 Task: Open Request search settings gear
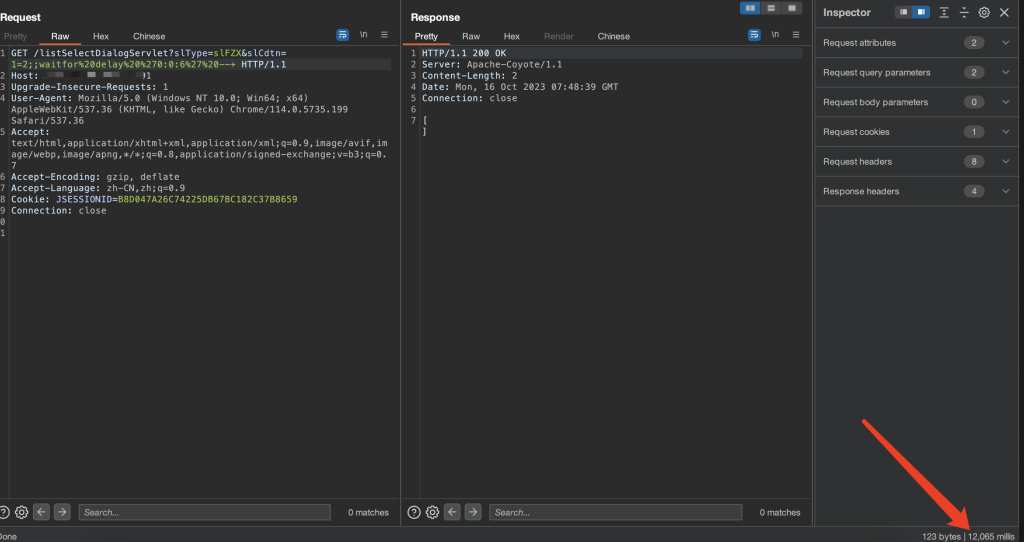click(x=22, y=513)
